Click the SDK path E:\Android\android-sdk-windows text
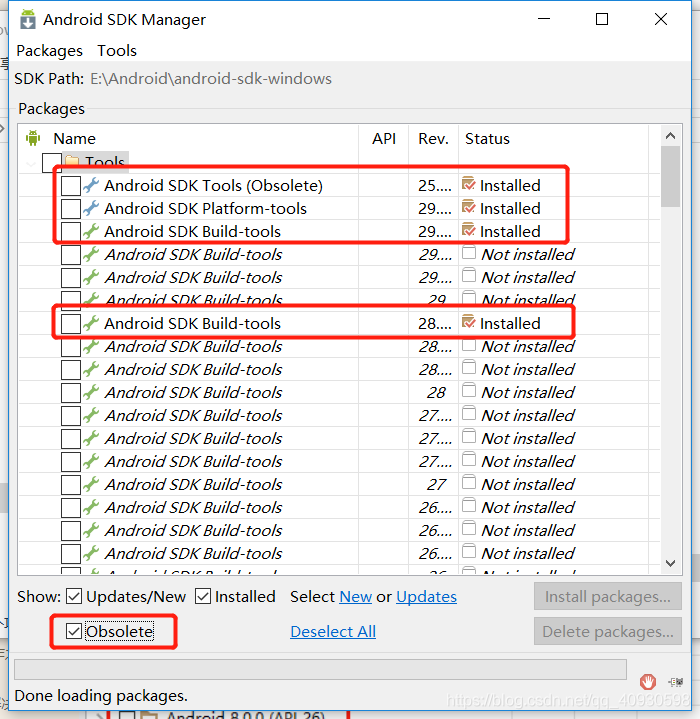The image size is (700, 719). tap(211, 79)
